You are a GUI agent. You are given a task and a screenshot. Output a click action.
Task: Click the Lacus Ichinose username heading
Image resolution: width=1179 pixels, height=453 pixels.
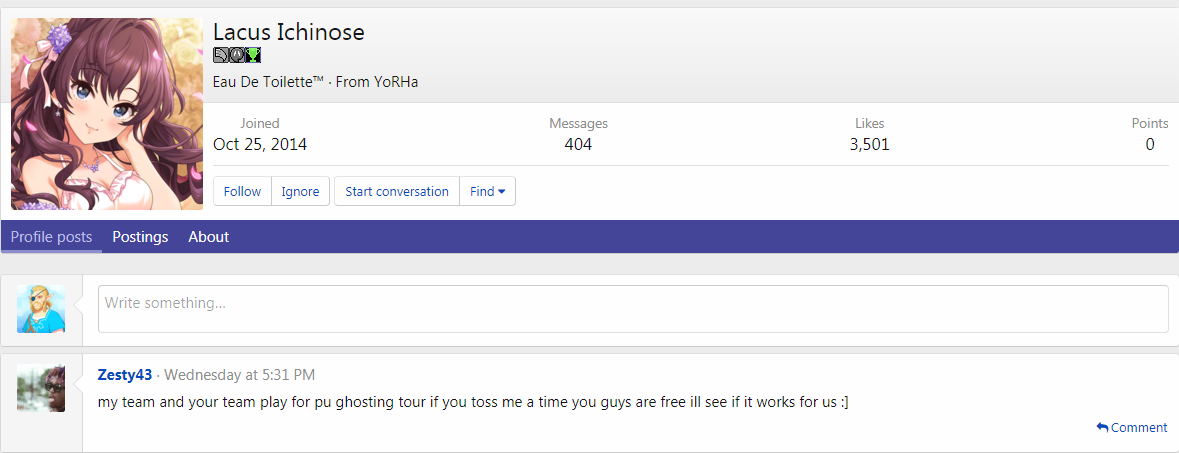tap(288, 32)
